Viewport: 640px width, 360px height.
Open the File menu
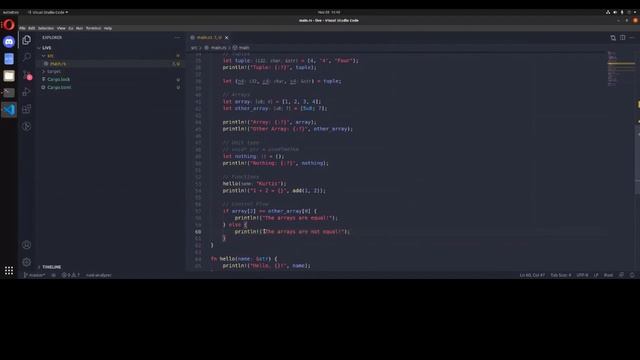22,28
